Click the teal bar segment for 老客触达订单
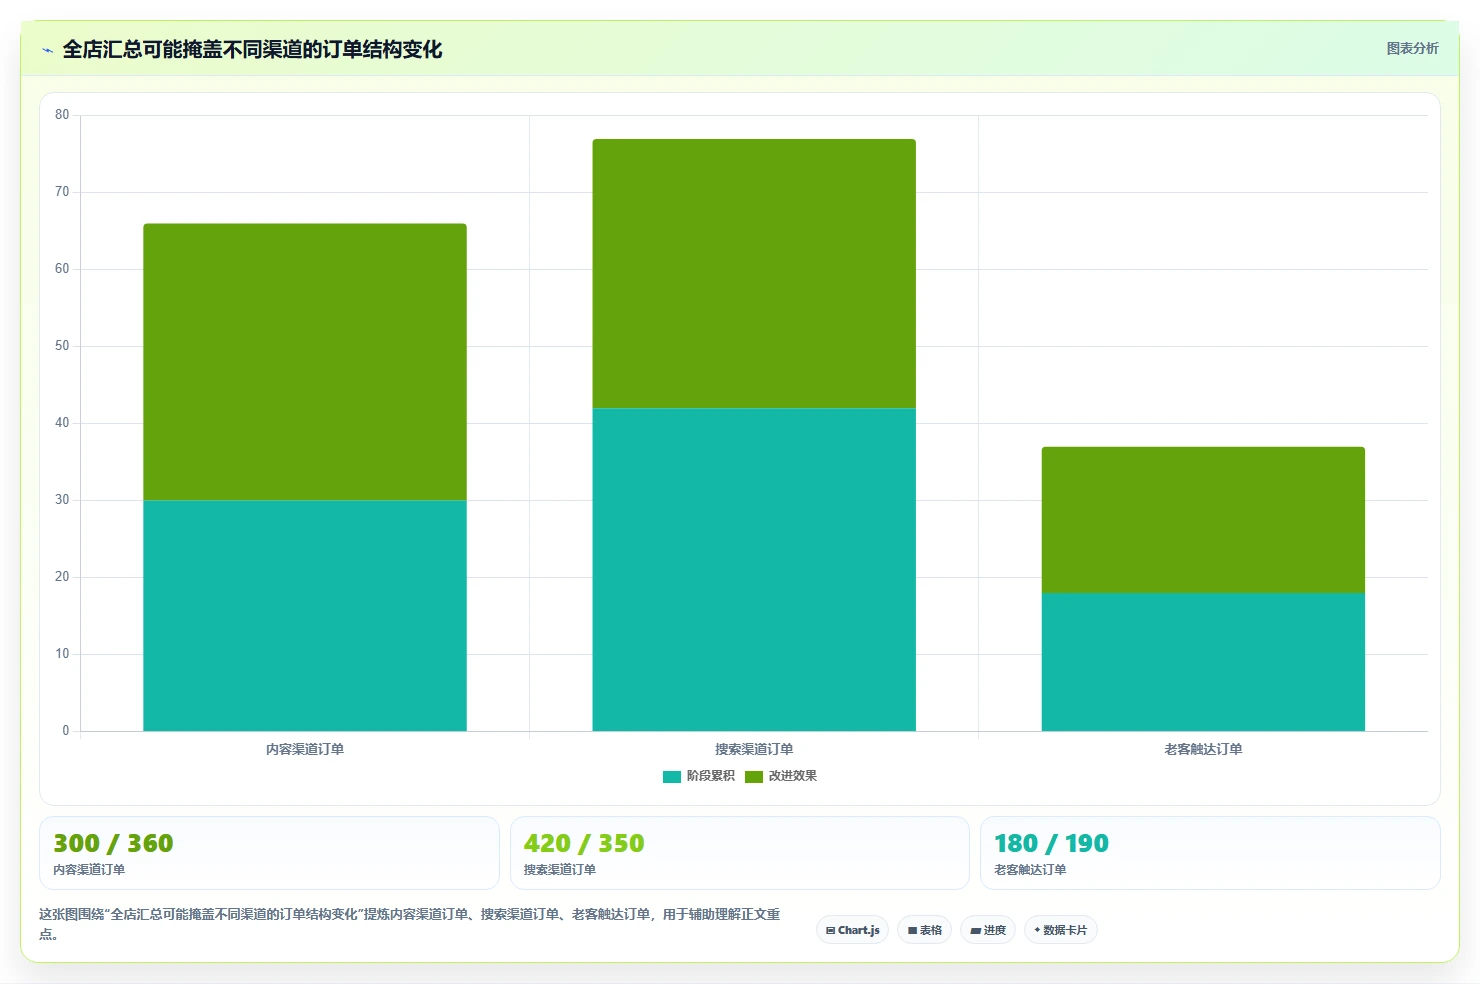This screenshot has height=984, width=1480. click(1203, 662)
